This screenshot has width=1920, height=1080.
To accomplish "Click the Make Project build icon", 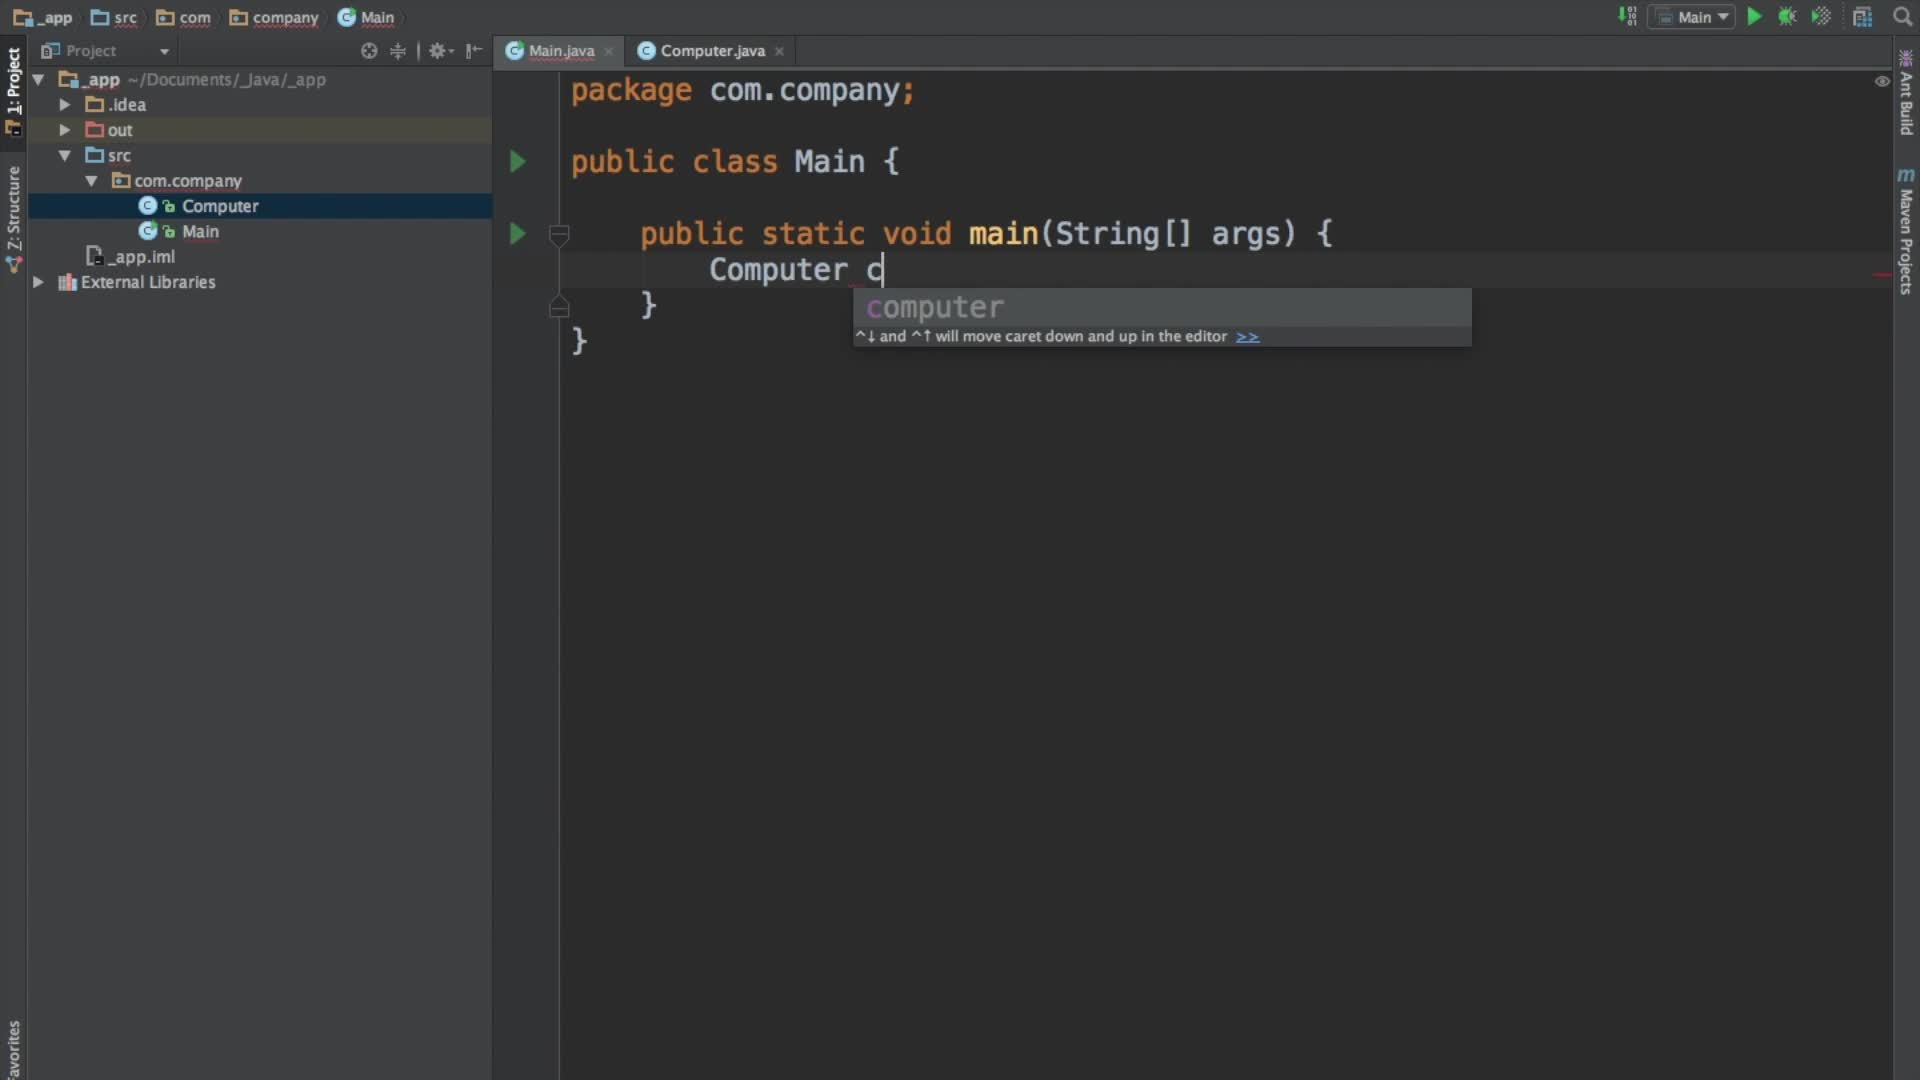I will (1627, 17).
